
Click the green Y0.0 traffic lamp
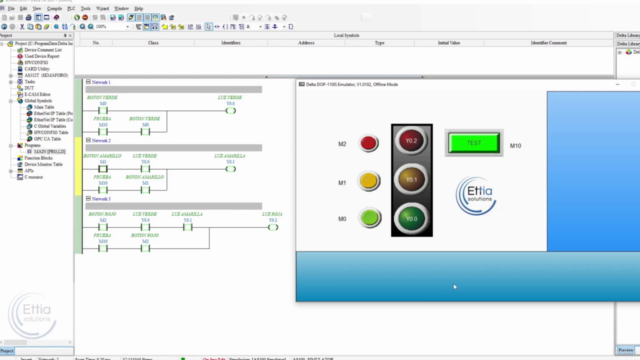click(411, 219)
